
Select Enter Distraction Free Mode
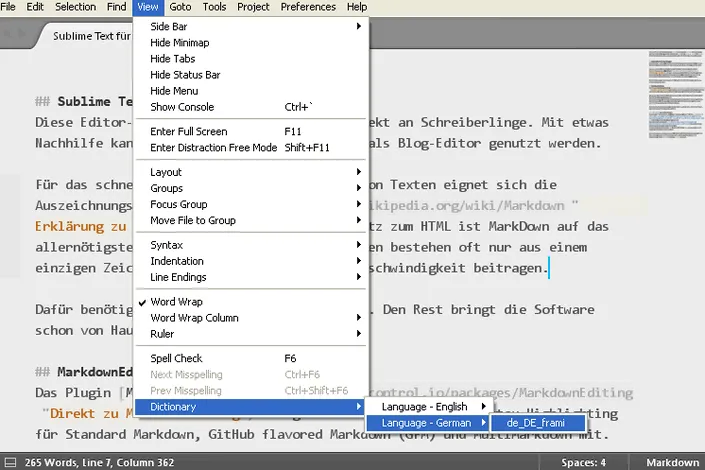251,148
